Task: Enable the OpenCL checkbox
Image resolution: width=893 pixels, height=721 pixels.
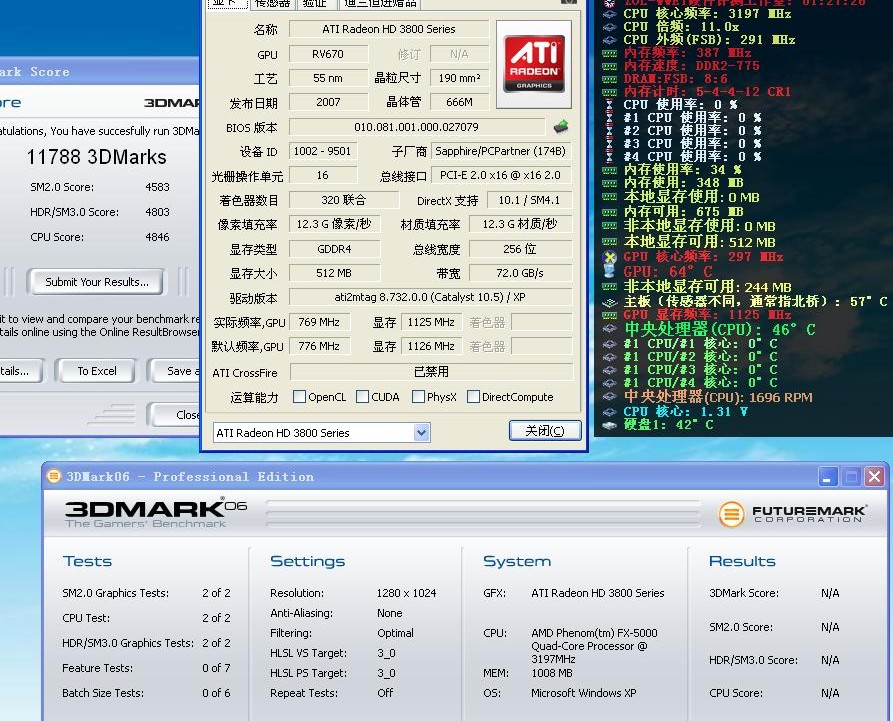Action: (299, 397)
